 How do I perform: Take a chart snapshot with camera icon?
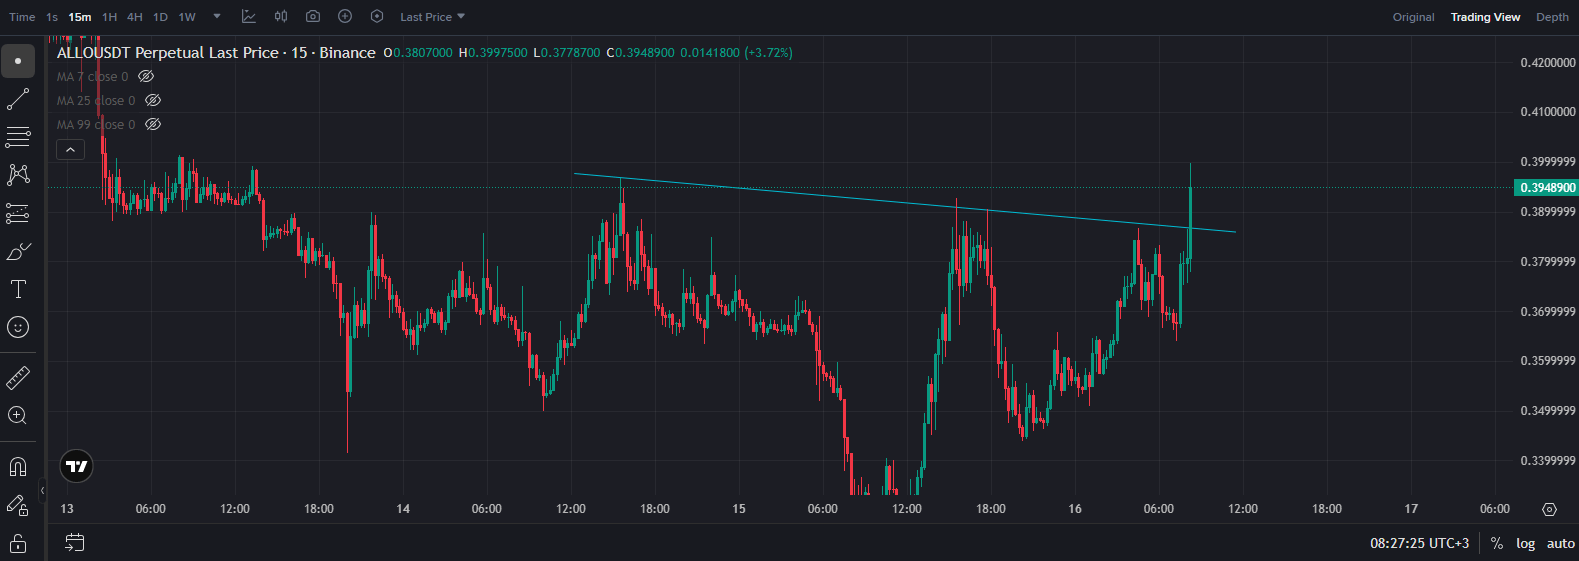click(313, 17)
